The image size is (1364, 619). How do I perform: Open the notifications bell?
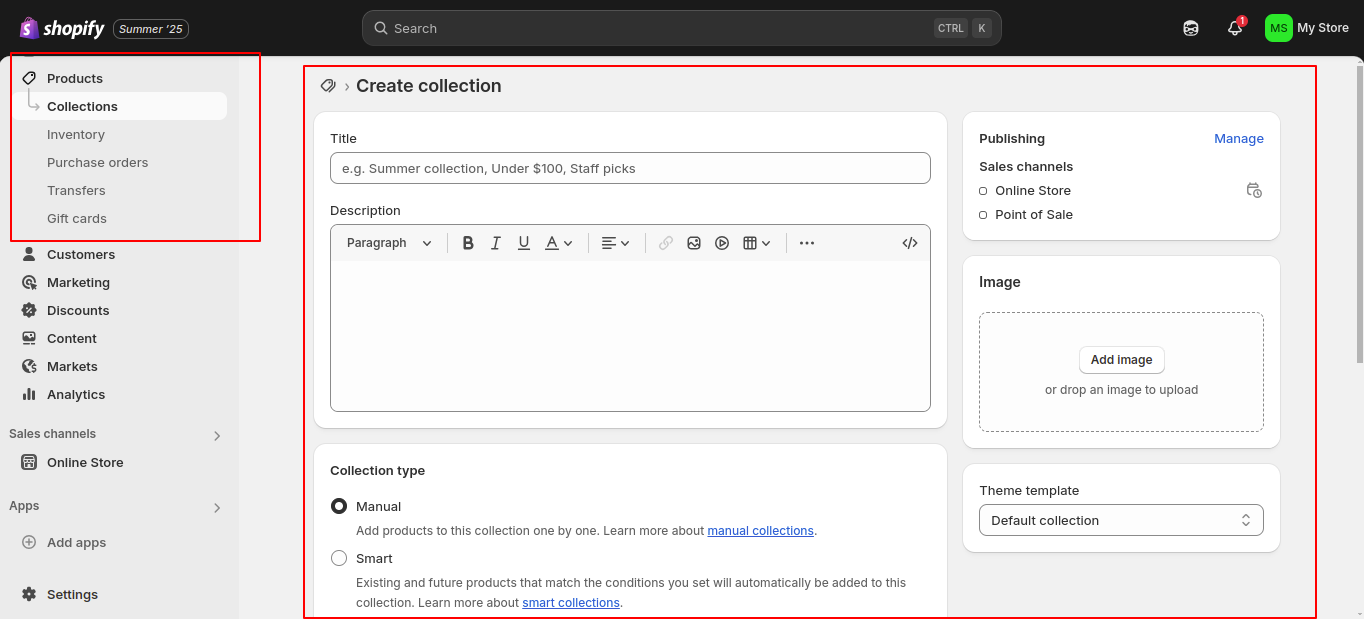pyautogui.click(x=1235, y=28)
